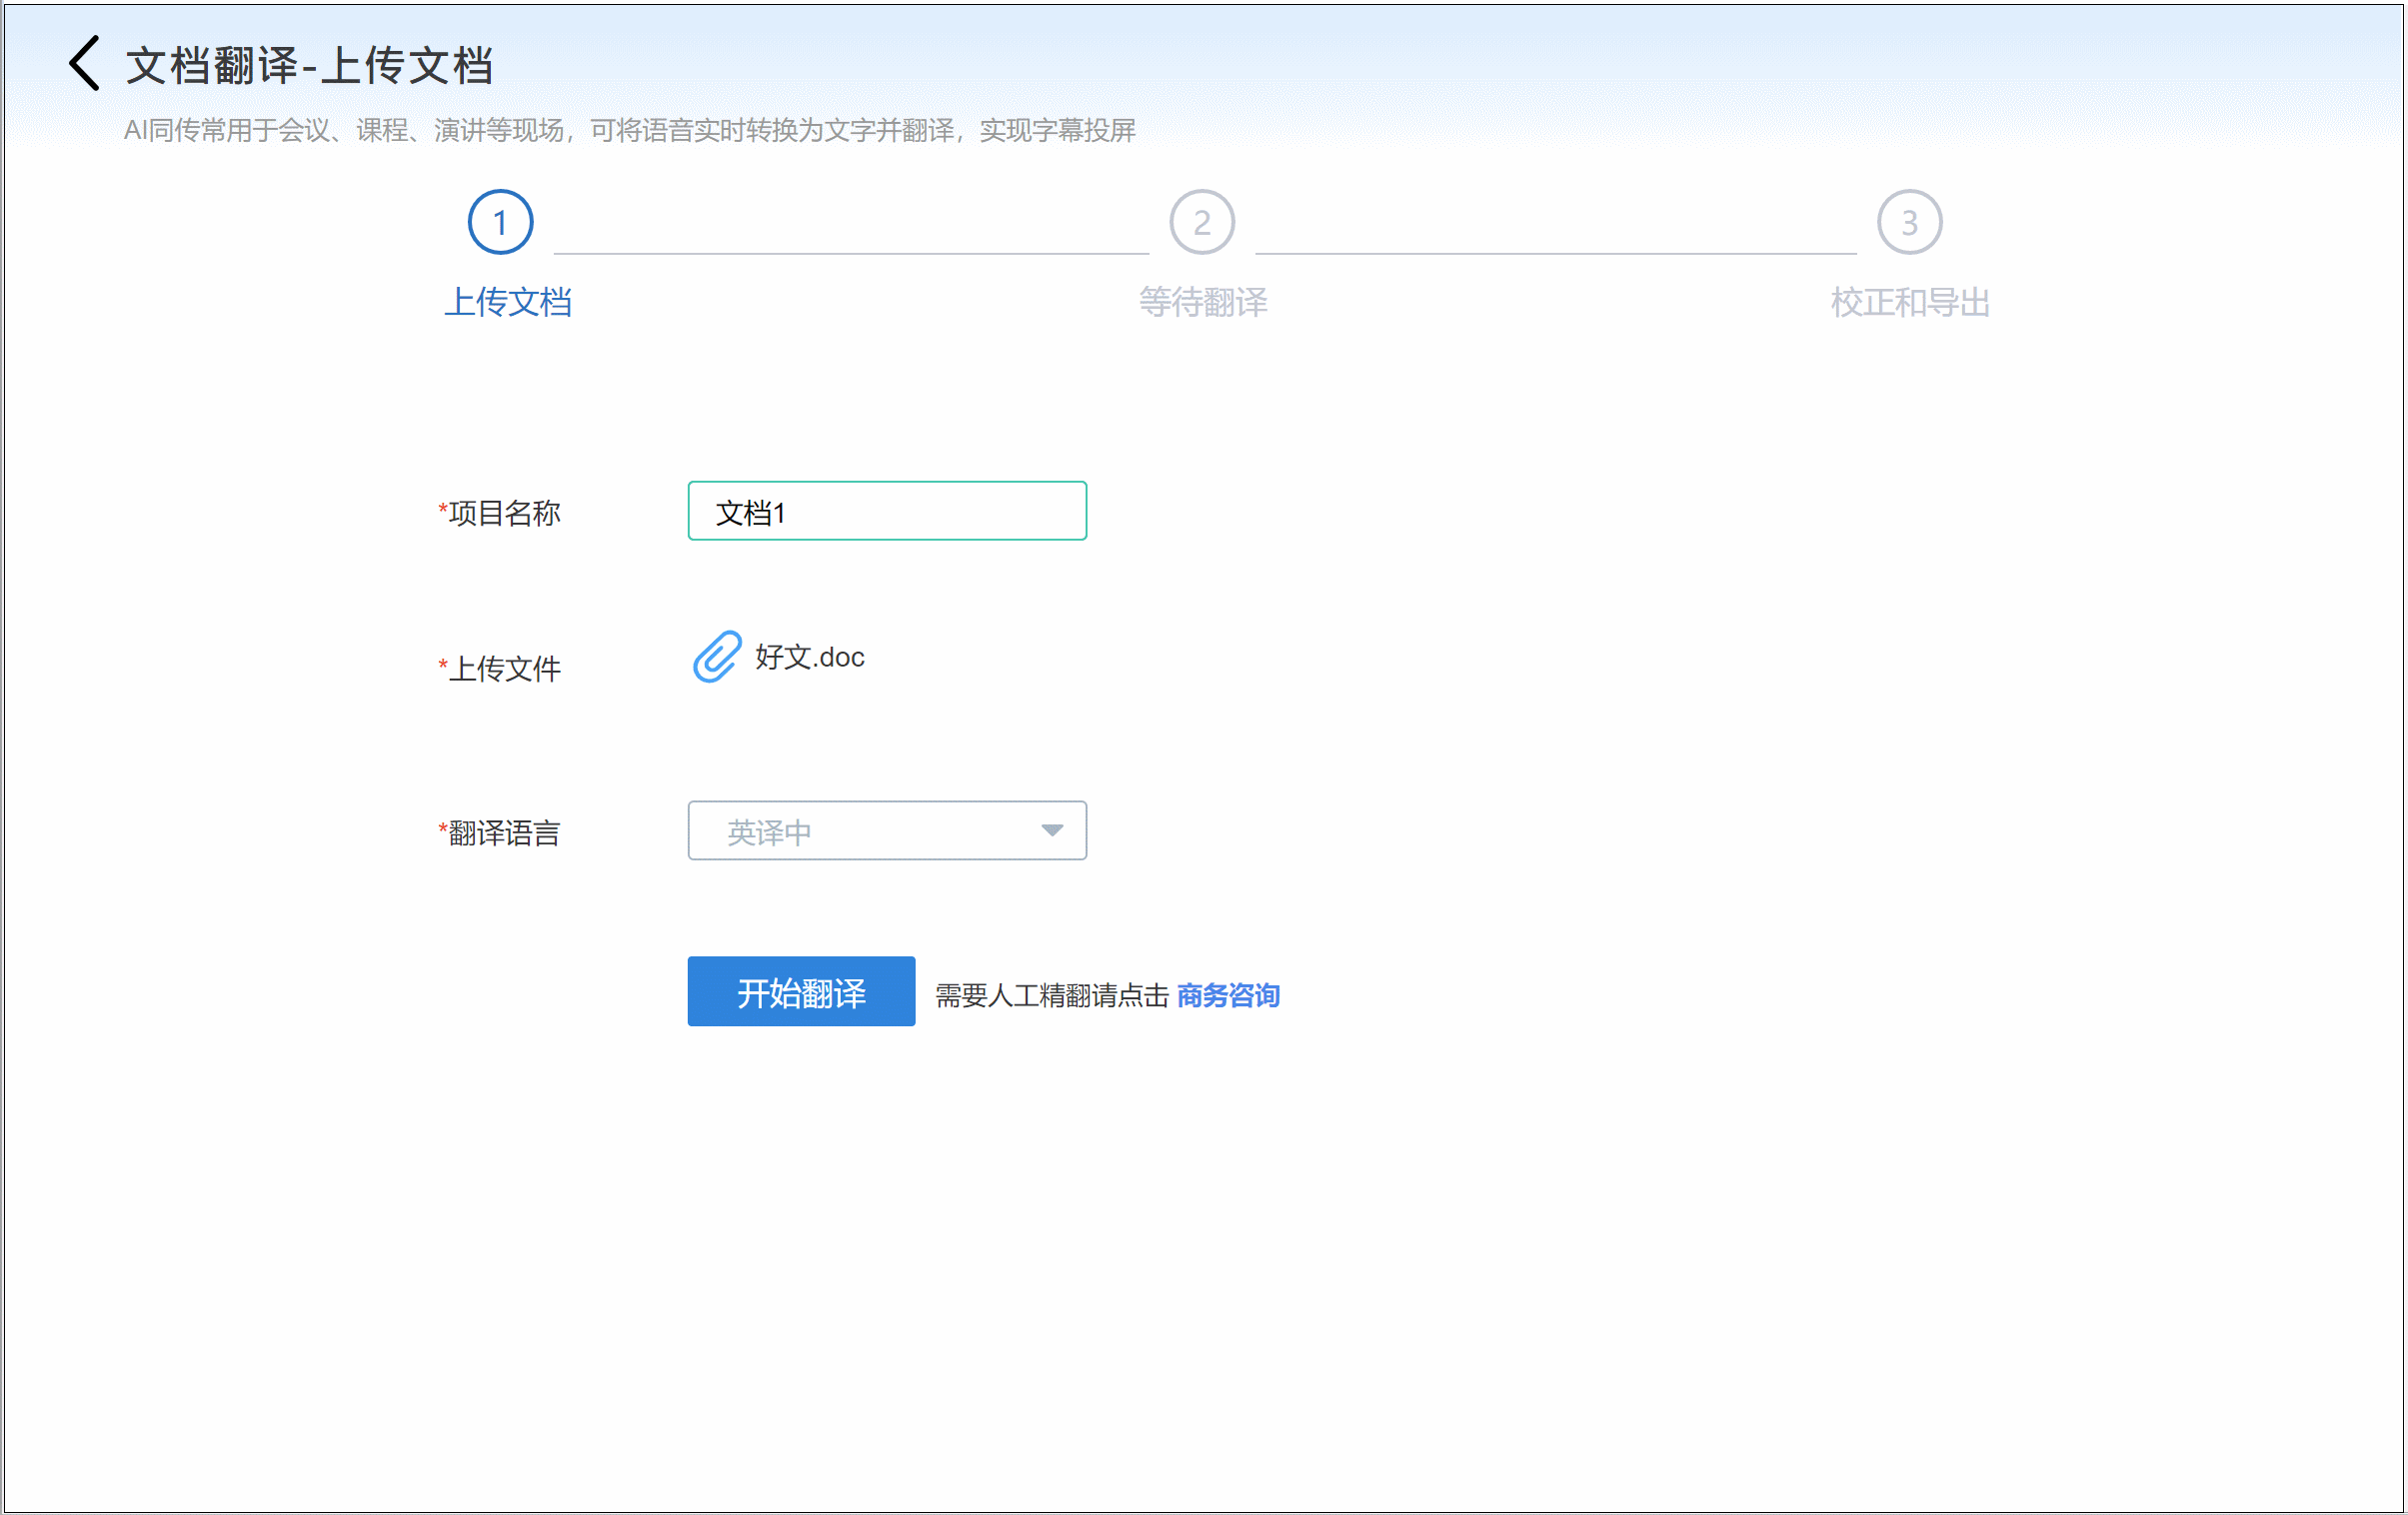Click the page title 文档翻译-上传文档

coord(309,65)
